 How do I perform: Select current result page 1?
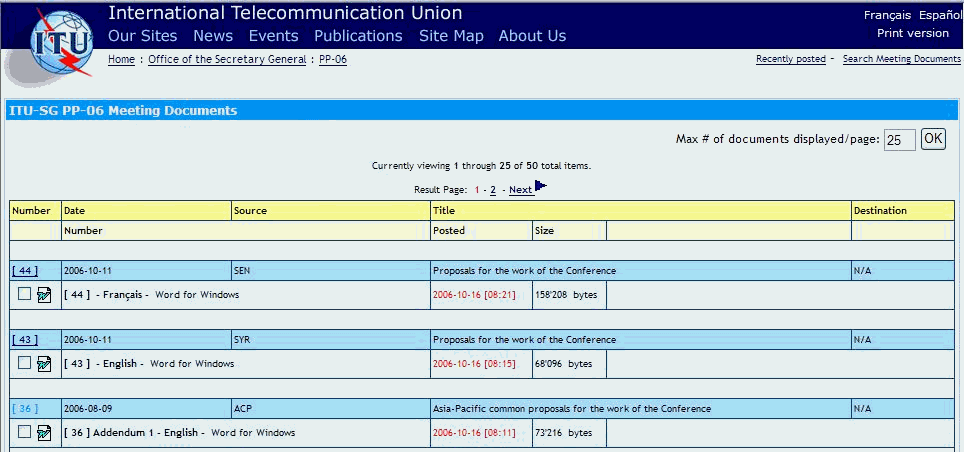point(477,190)
